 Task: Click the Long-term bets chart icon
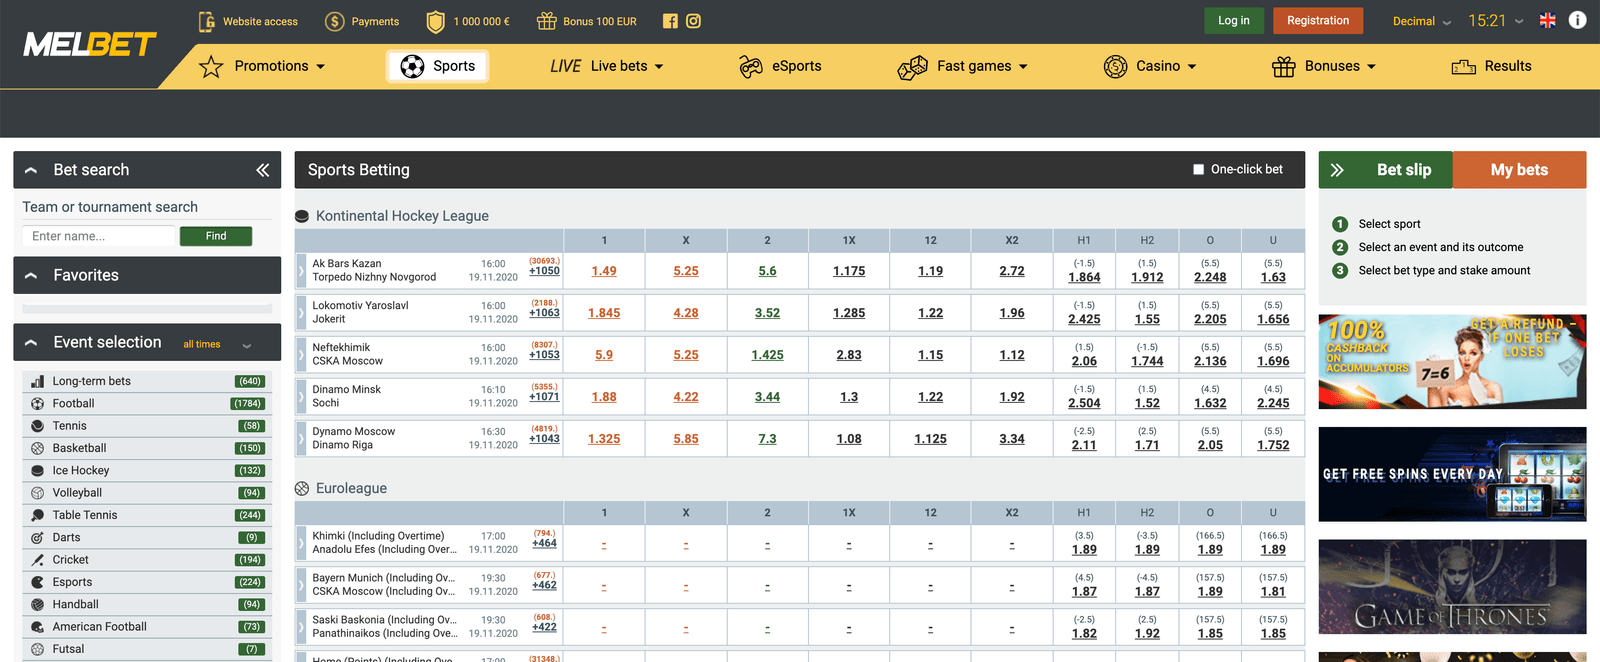pyautogui.click(x=37, y=381)
